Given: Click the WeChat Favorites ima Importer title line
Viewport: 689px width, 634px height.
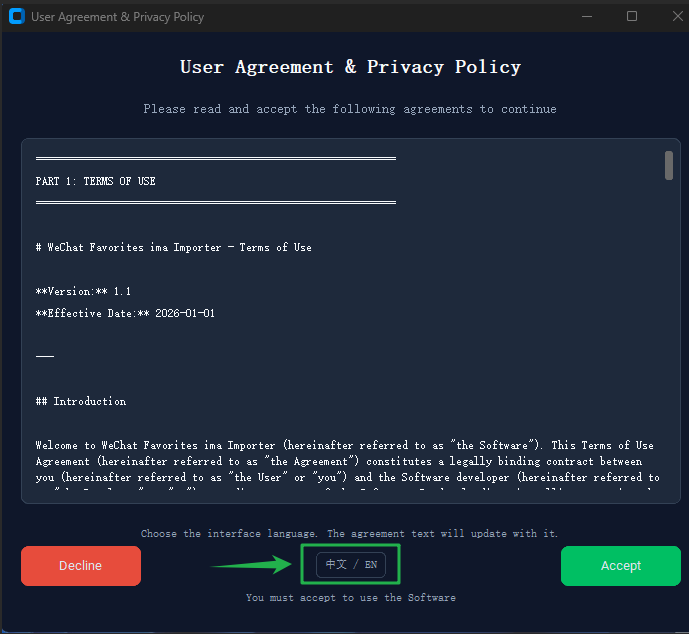Looking at the screenshot, I should click(x=174, y=247).
